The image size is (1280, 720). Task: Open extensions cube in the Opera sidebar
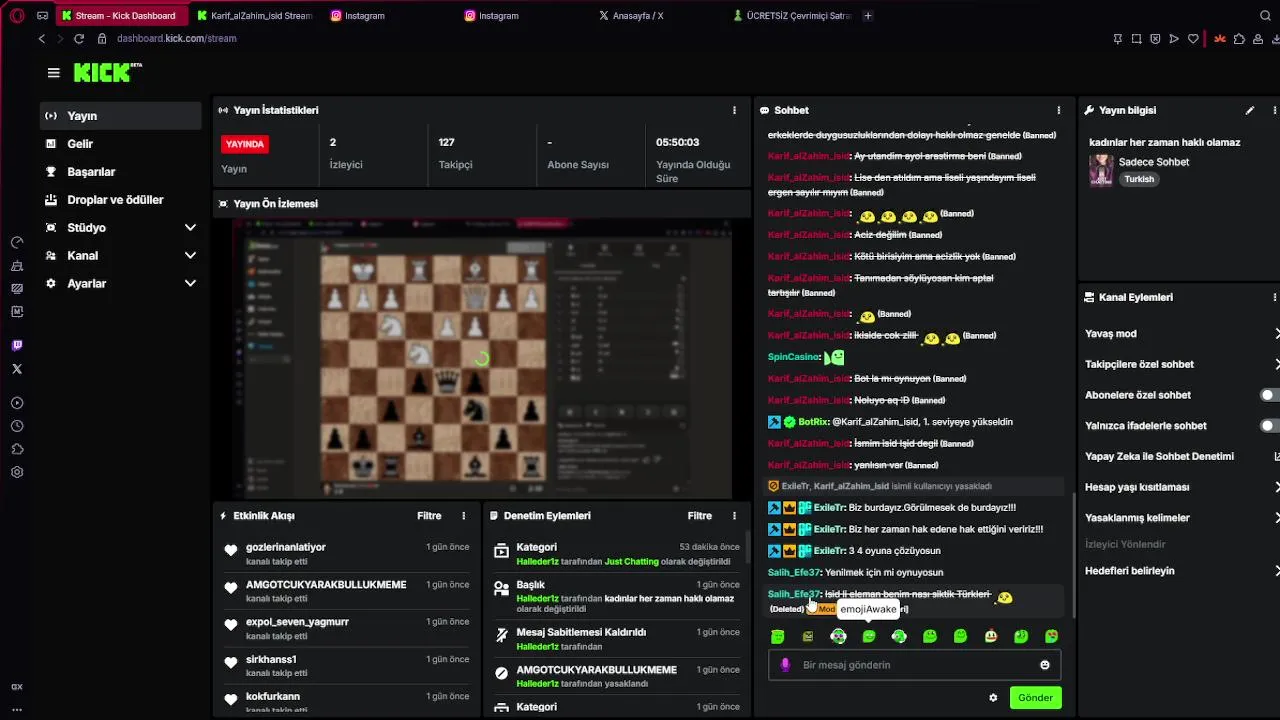(x=17, y=449)
